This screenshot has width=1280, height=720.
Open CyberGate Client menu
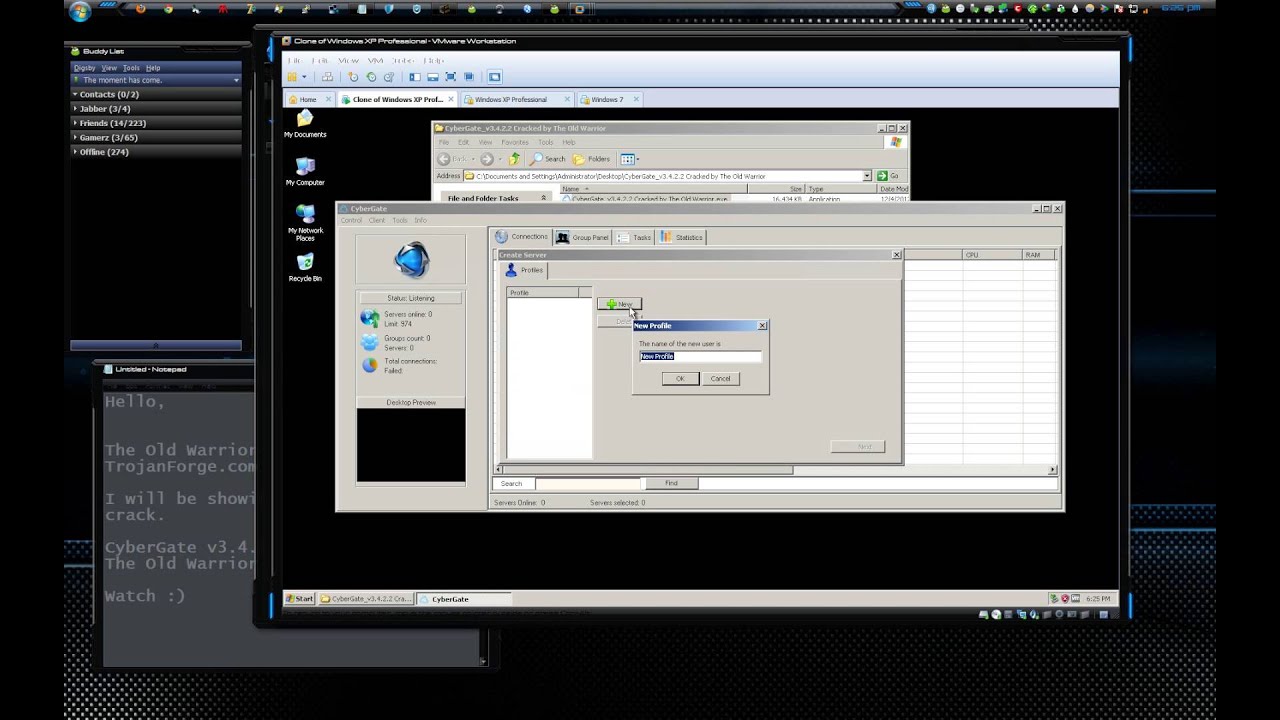(x=377, y=220)
